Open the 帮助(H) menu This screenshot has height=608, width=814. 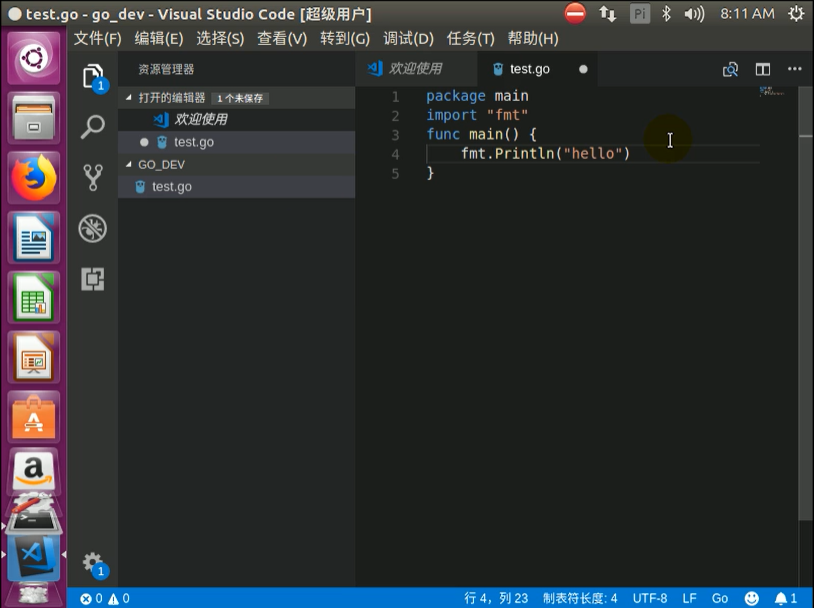pos(533,38)
